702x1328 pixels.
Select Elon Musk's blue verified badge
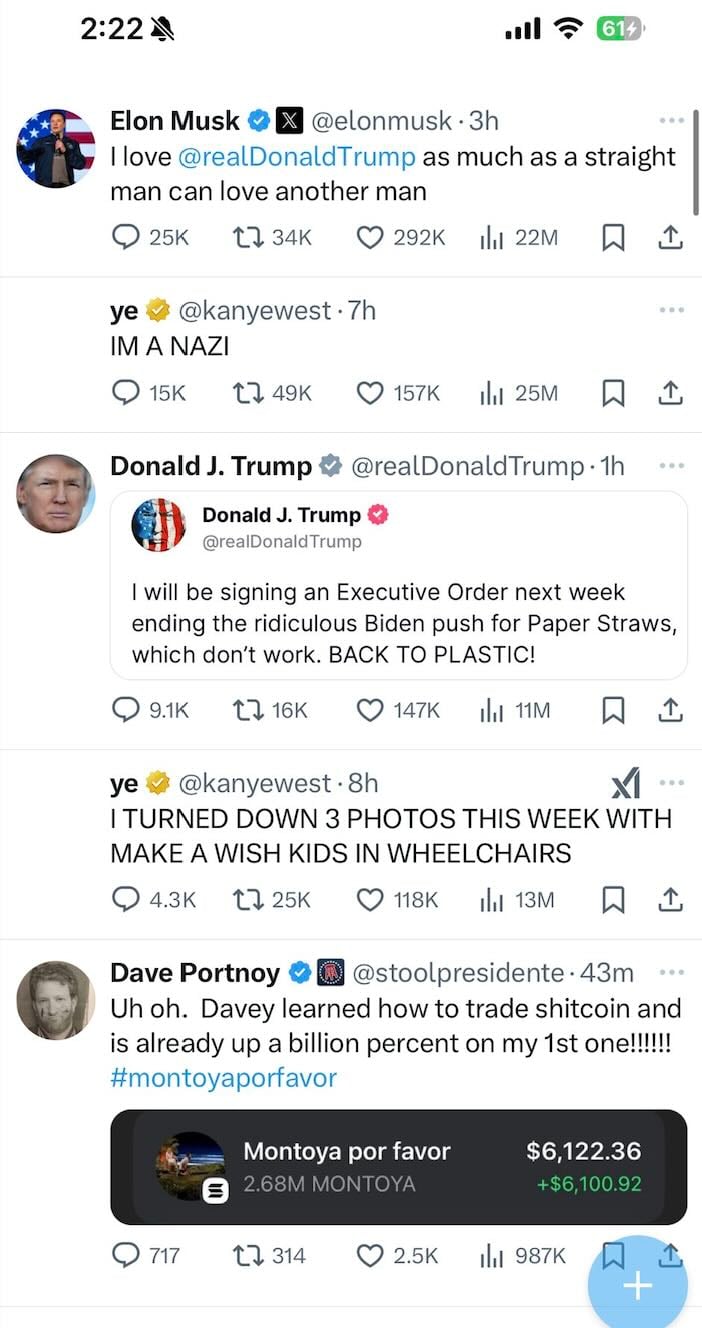259,120
